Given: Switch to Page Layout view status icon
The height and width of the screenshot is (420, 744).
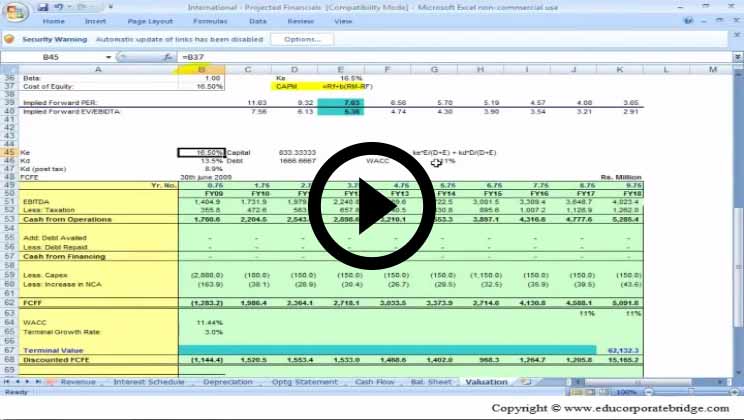Looking at the screenshot, I should pyautogui.click(x=590, y=392).
